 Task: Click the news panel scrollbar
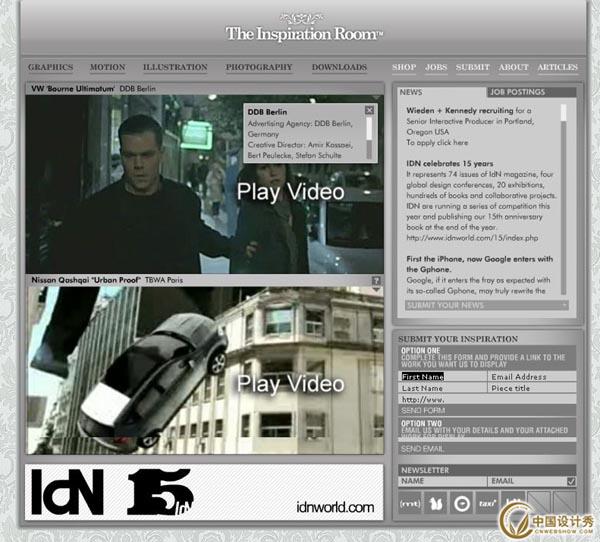coord(563,199)
